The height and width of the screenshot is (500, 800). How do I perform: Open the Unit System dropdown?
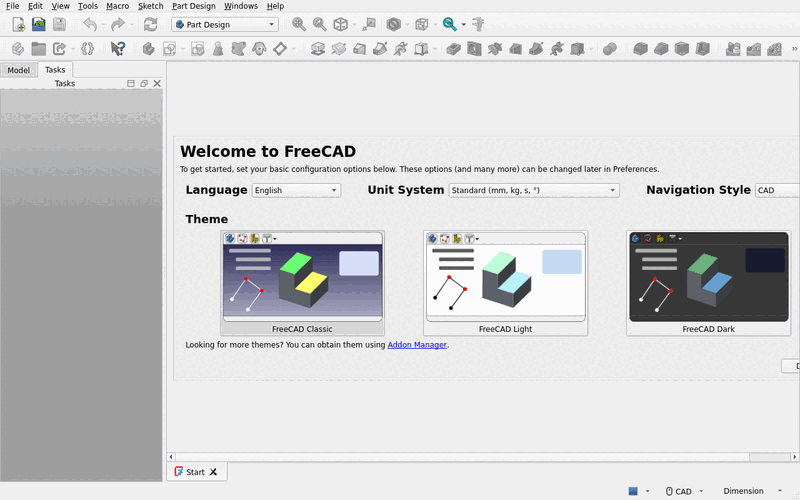point(534,190)
